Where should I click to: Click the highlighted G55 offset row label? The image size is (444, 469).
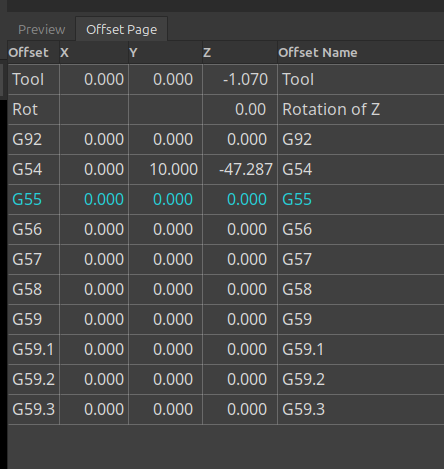point(34,199)
